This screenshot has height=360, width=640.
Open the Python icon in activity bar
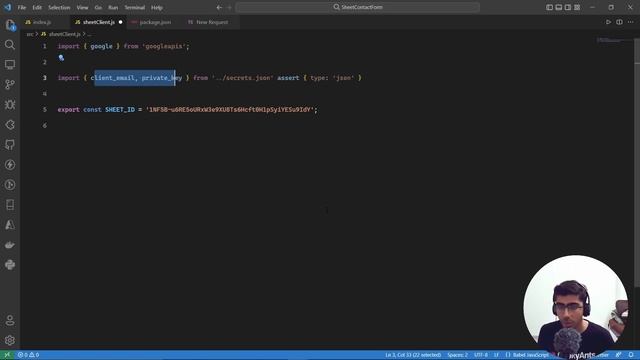click(10, 265)
